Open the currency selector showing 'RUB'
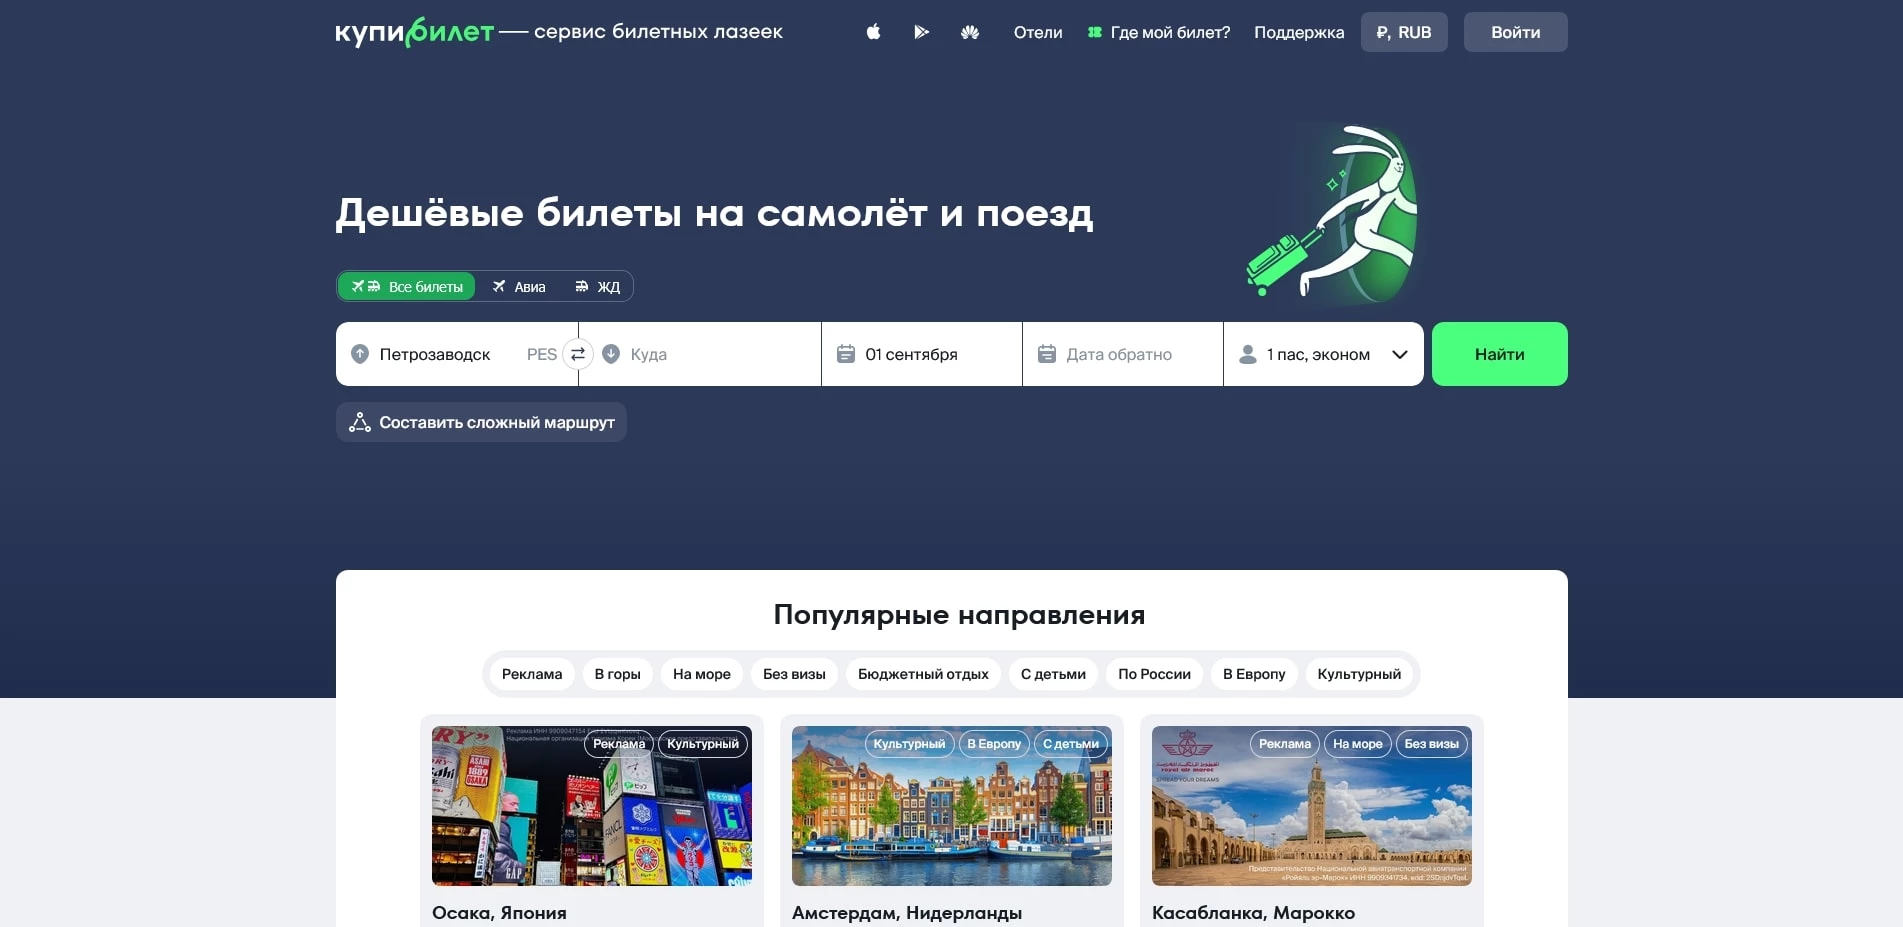This screenshot has height=927, width=1903. pos(1403,32)
